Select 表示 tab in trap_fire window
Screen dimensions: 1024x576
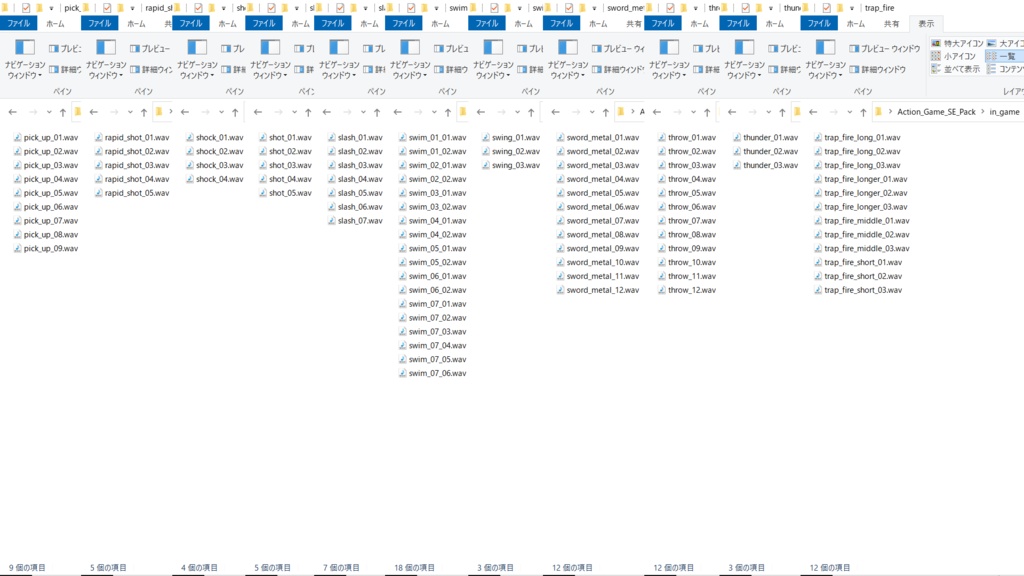coord(926,24)
